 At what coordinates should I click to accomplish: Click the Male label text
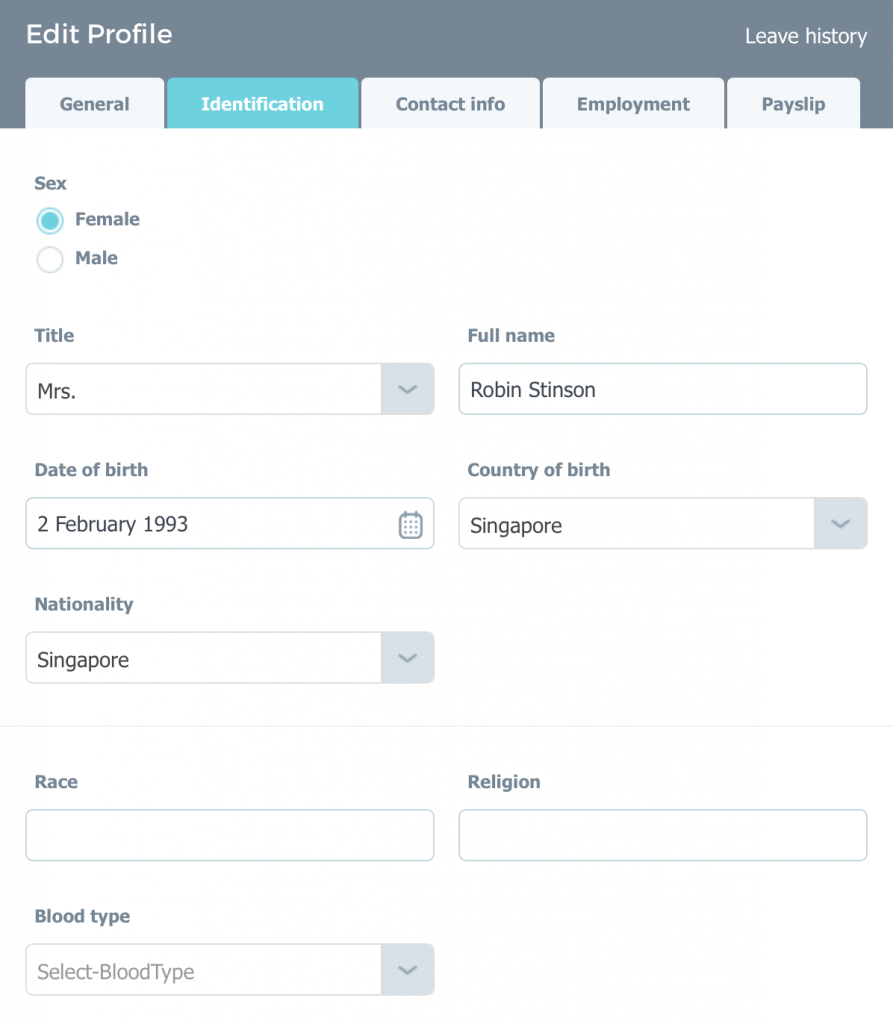click(96, 259)
